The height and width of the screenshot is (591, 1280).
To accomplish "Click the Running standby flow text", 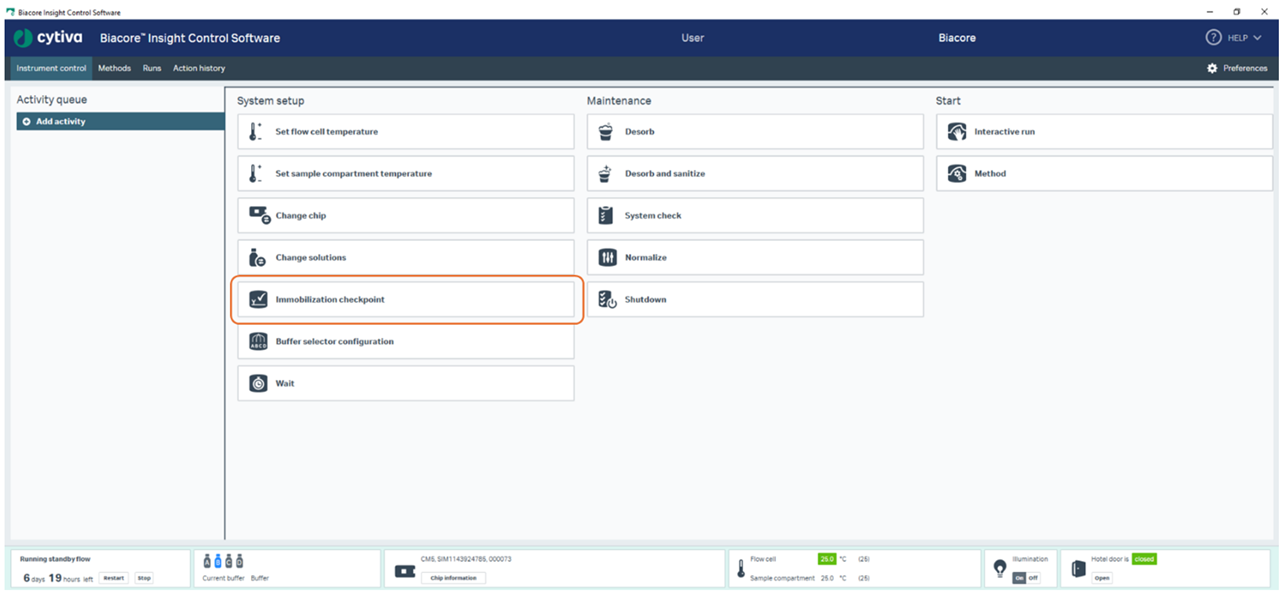I will tap(55, 559).
